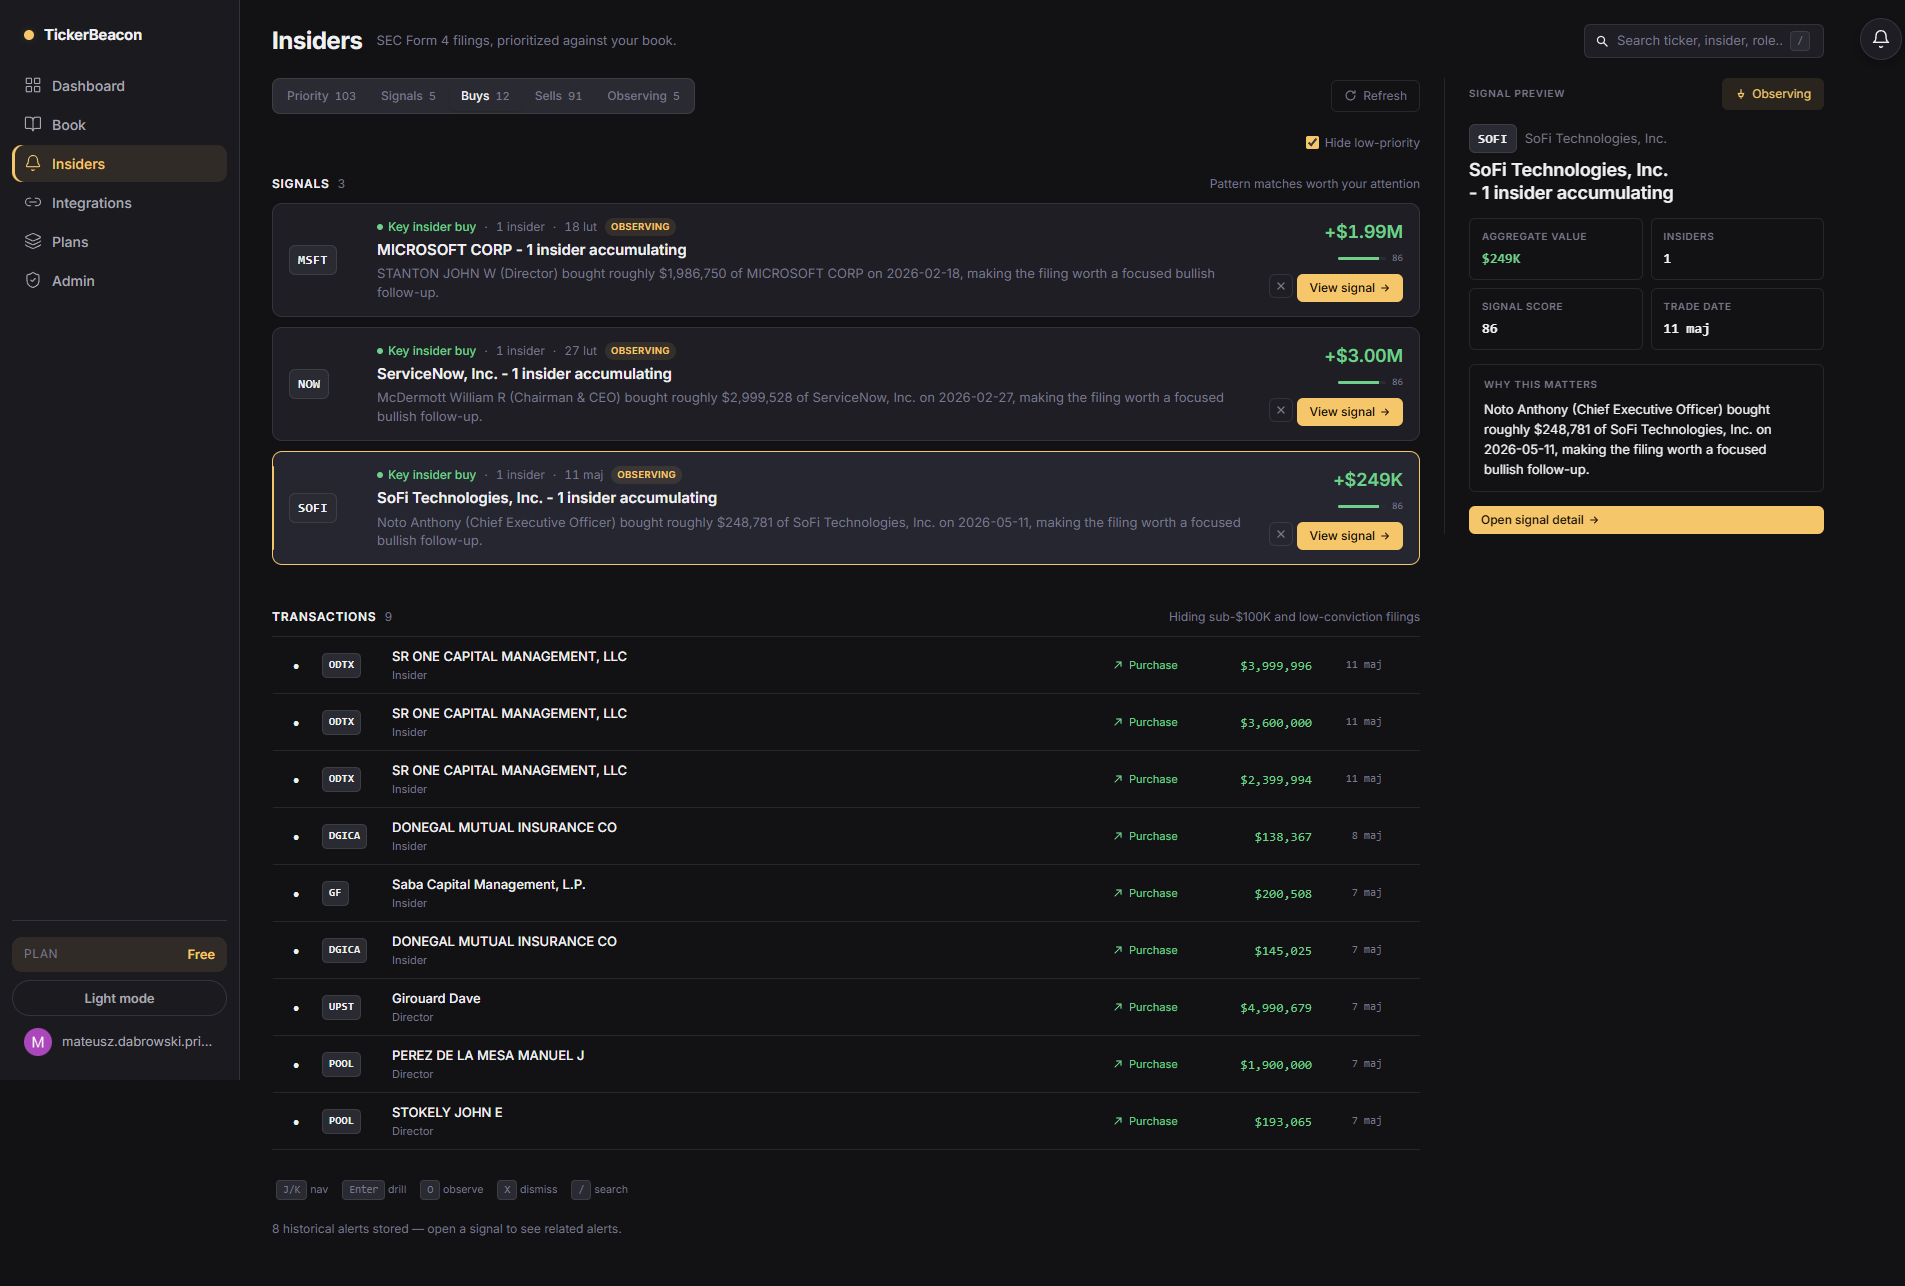1905x1286 pixels.
Task: Click the ServiceNow signal score bar
Action: click(x=1359, y=382)
